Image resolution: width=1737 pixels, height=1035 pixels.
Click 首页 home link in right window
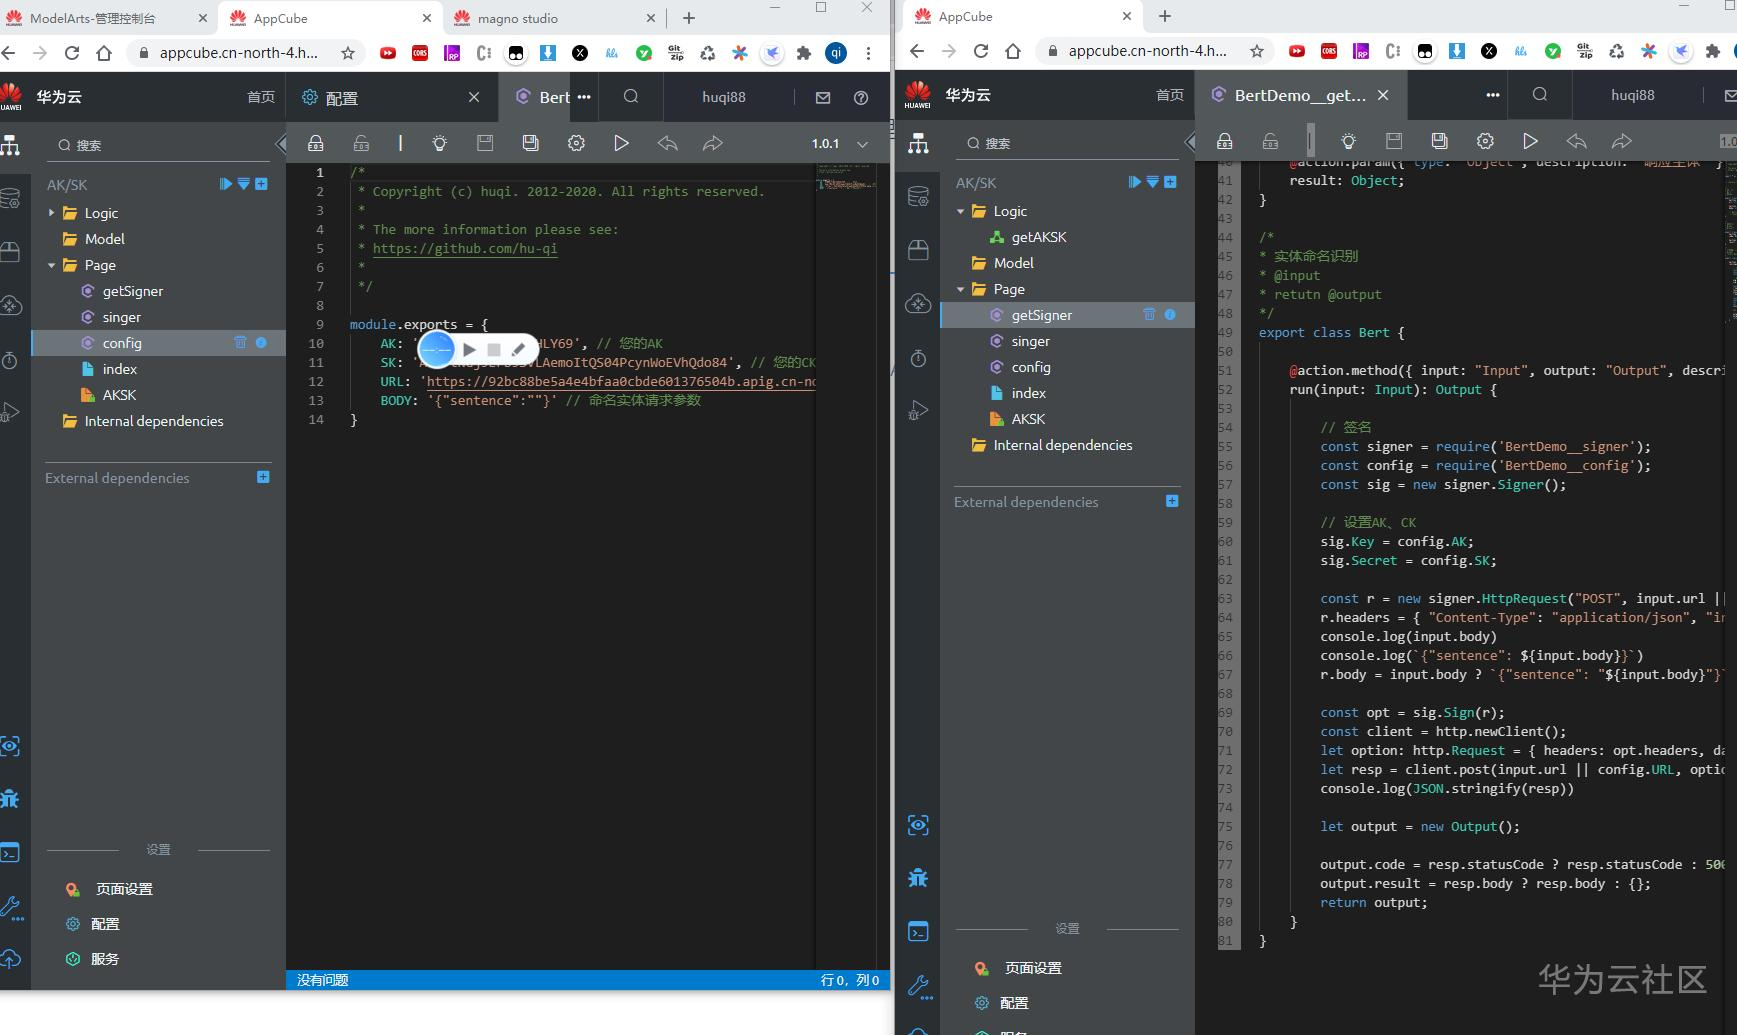[1170, 95]
